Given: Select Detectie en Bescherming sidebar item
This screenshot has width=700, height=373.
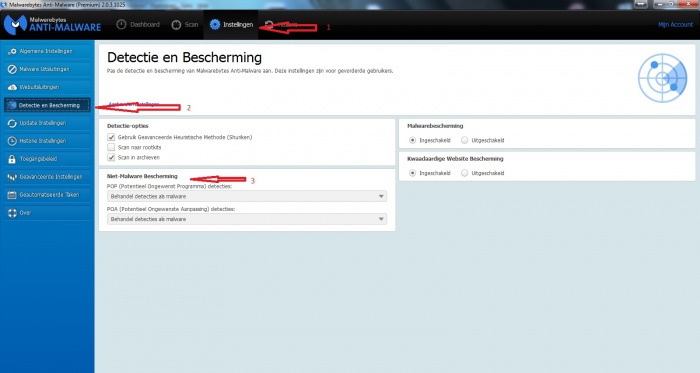Looking at the screenshot, I should pos(47,105).
